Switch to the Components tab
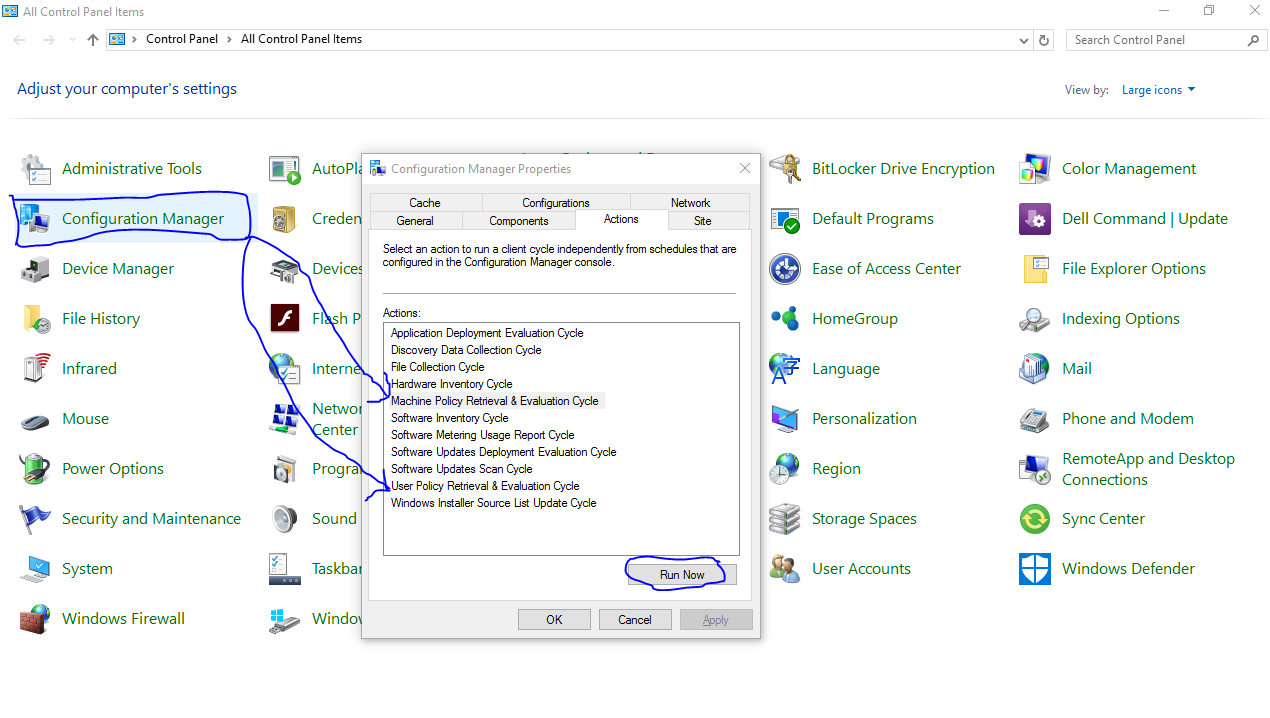Viewport: 1270px width, 718px height. (519, 221)
